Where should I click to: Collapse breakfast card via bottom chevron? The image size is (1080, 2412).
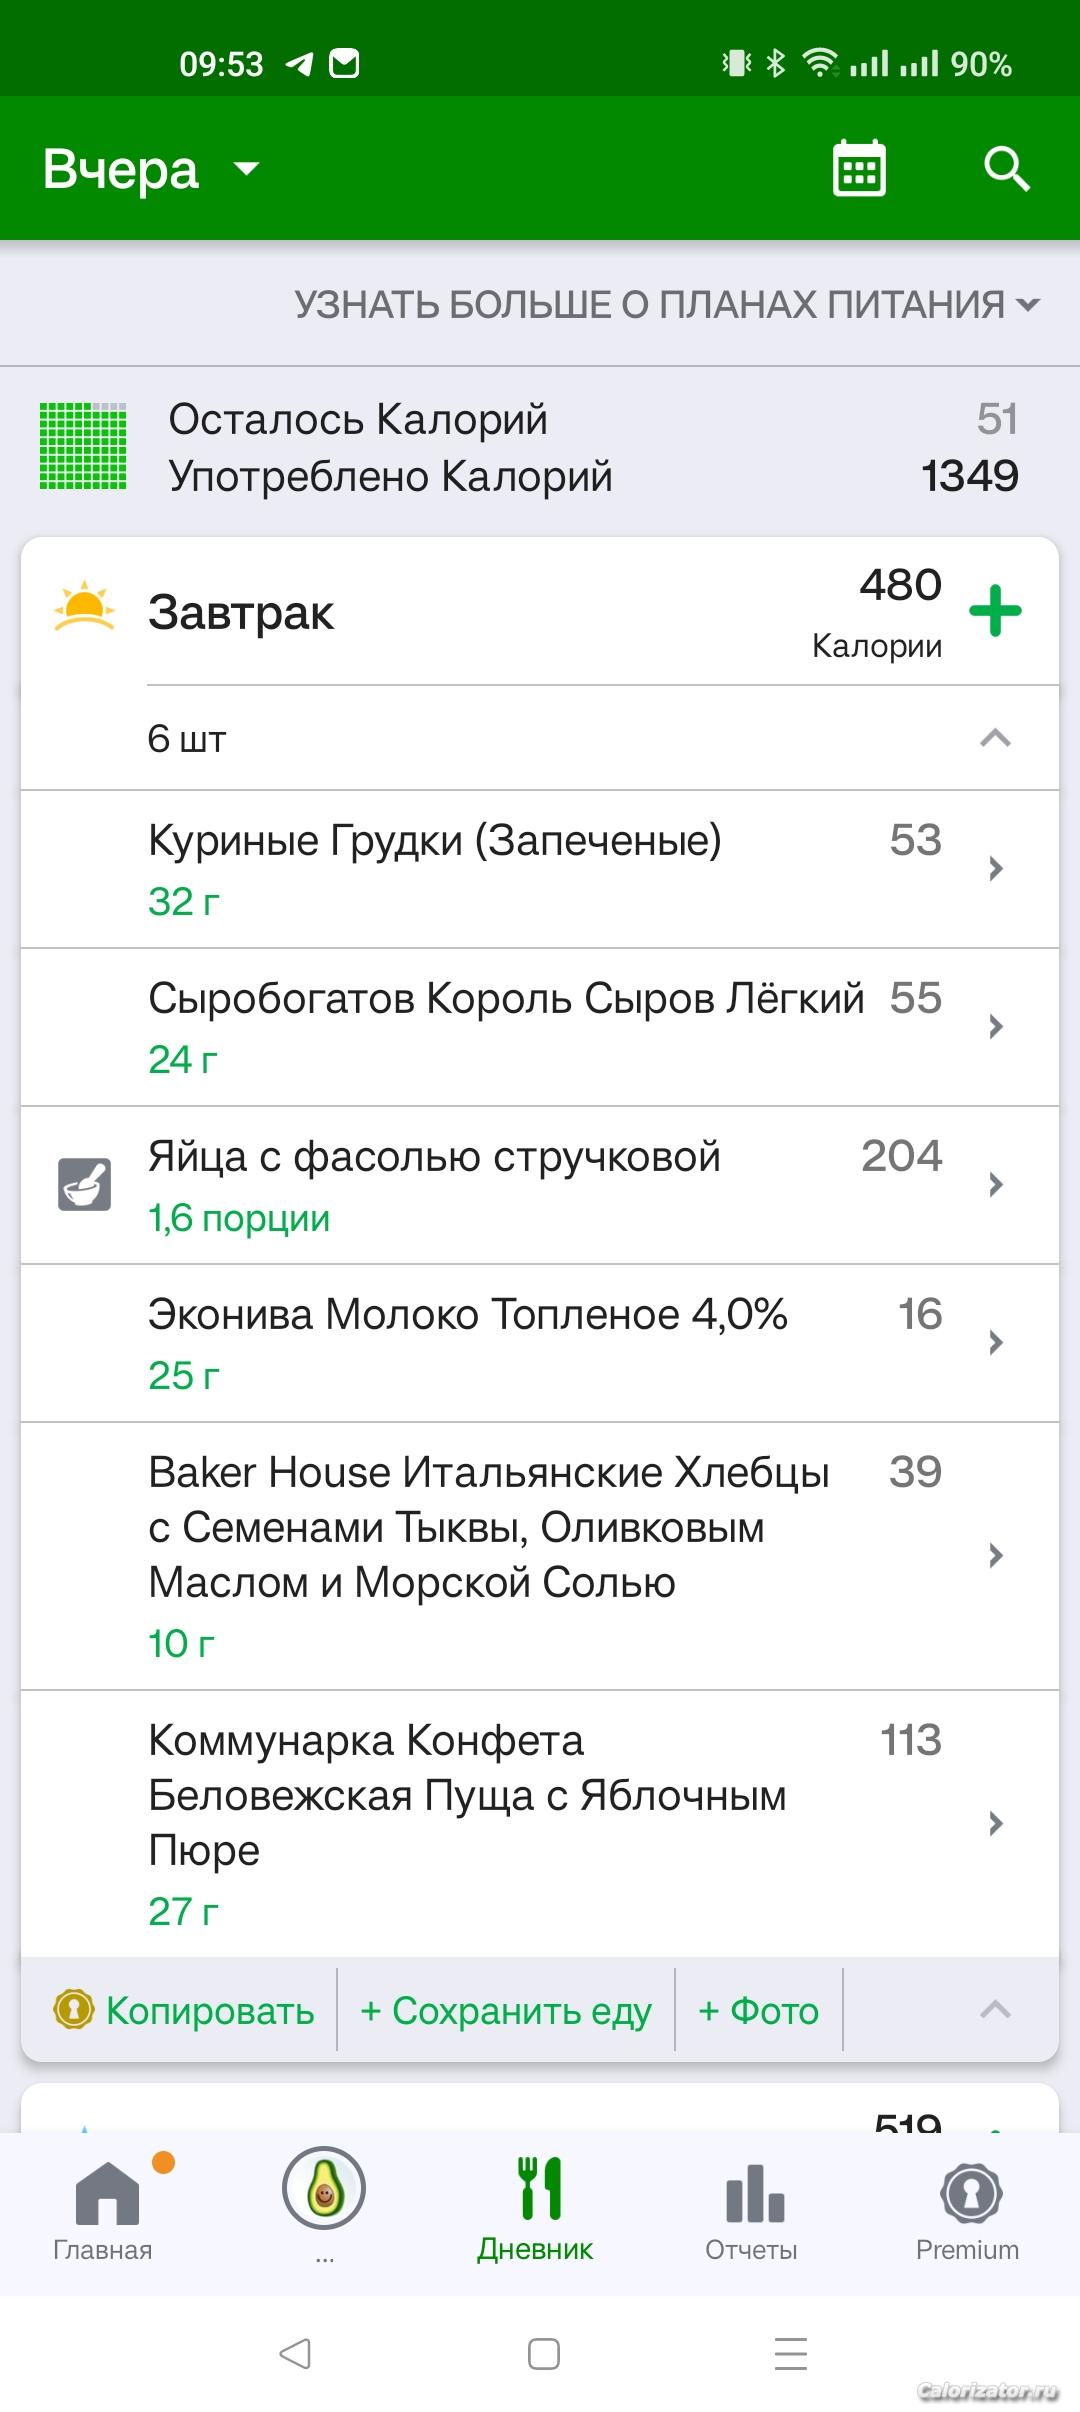pyautogui.click(x=995, y=2010)
